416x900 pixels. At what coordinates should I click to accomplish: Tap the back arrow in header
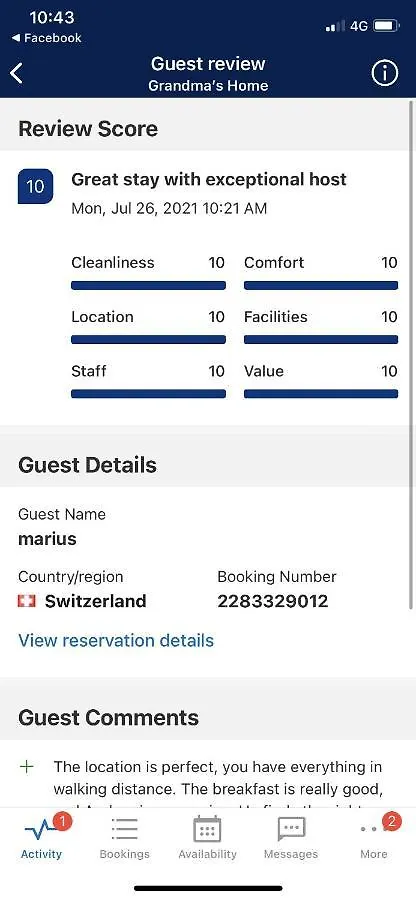point(17,73)
